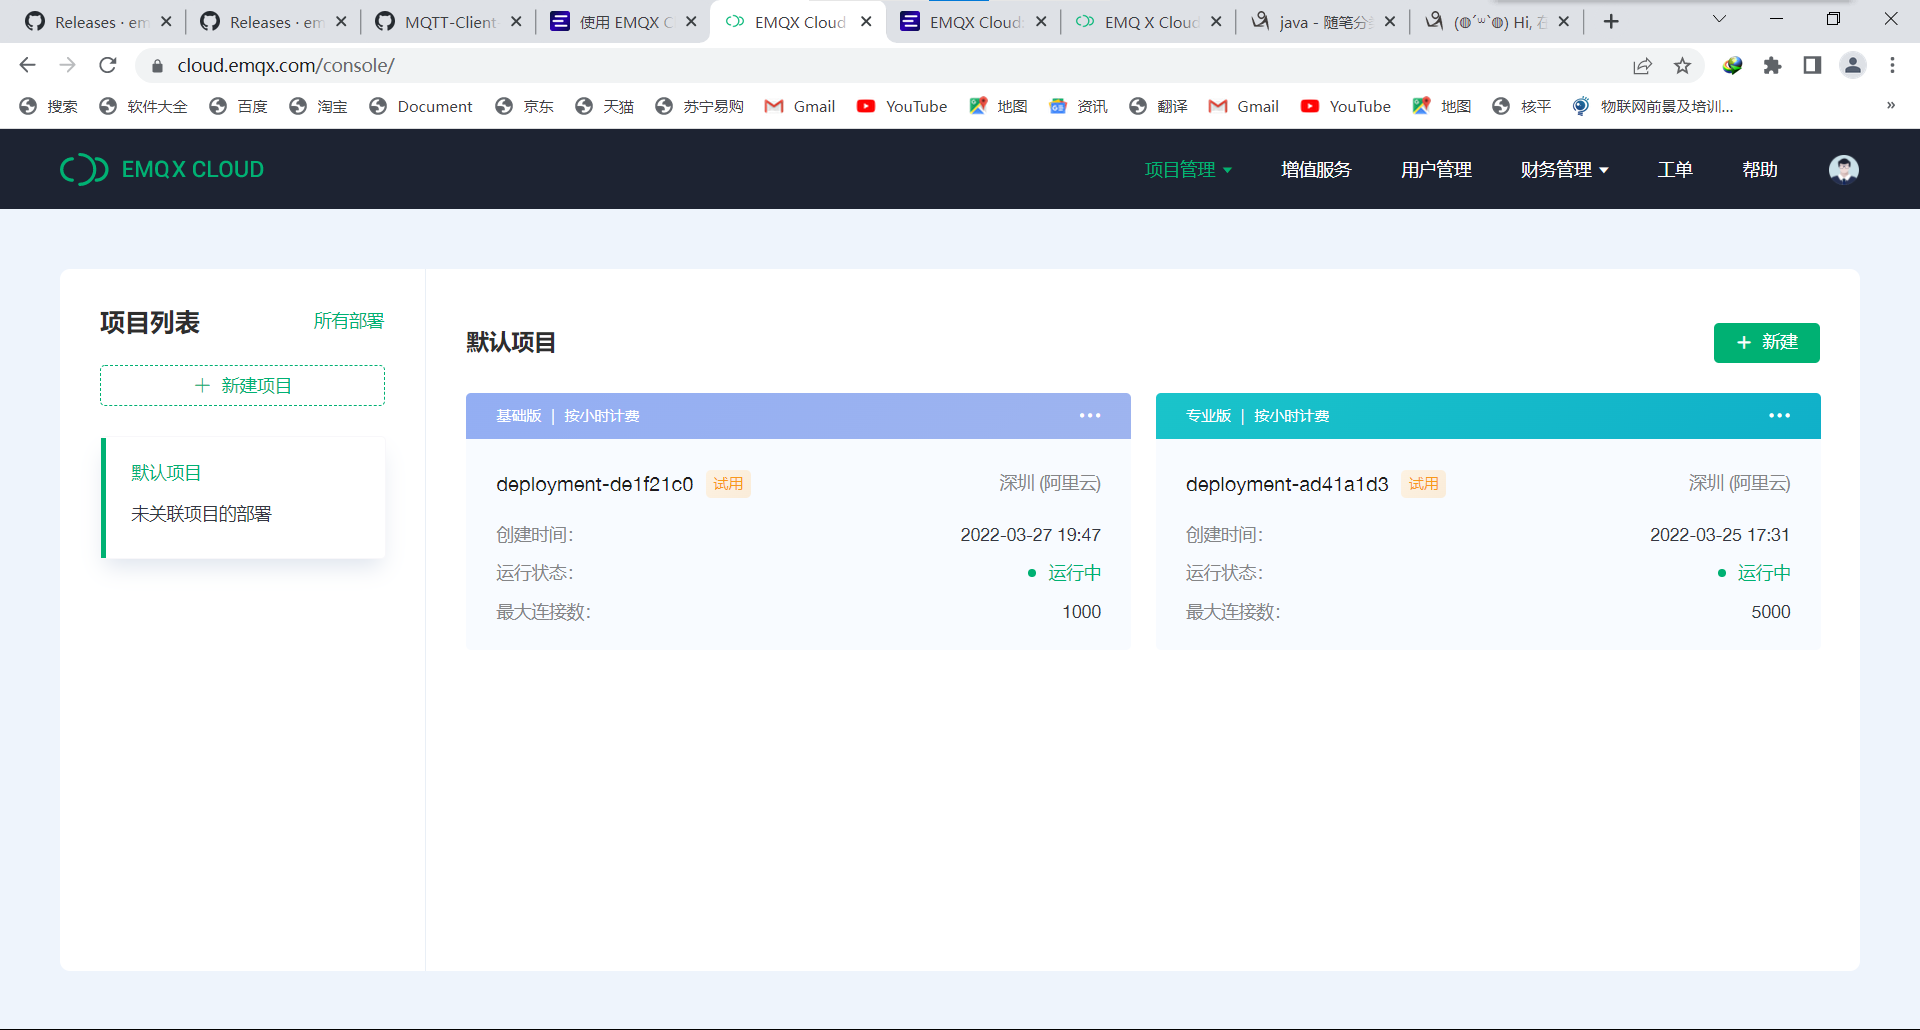The width and height of the screenshot is (1920, 1030).
Task: Click 运行中 status on deployment-ad41a1d3
Action: pos(1754,573)
